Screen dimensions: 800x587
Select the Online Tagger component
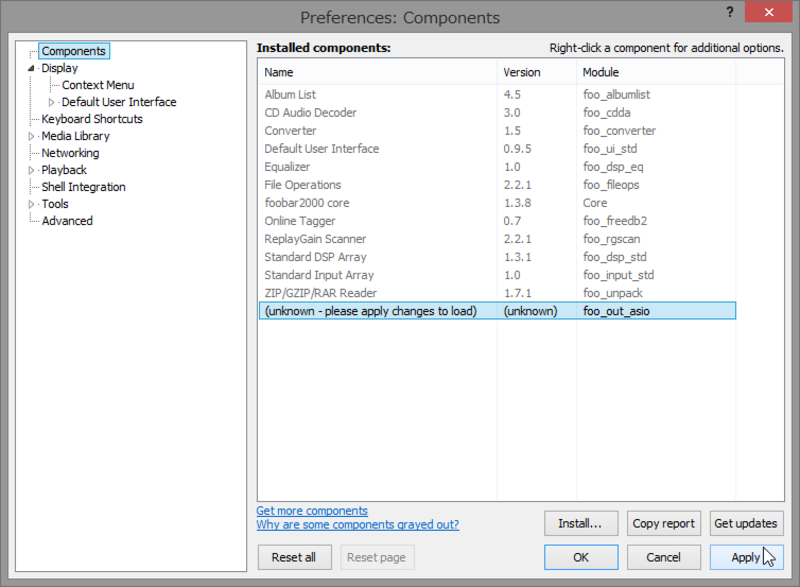pos(497,221)
